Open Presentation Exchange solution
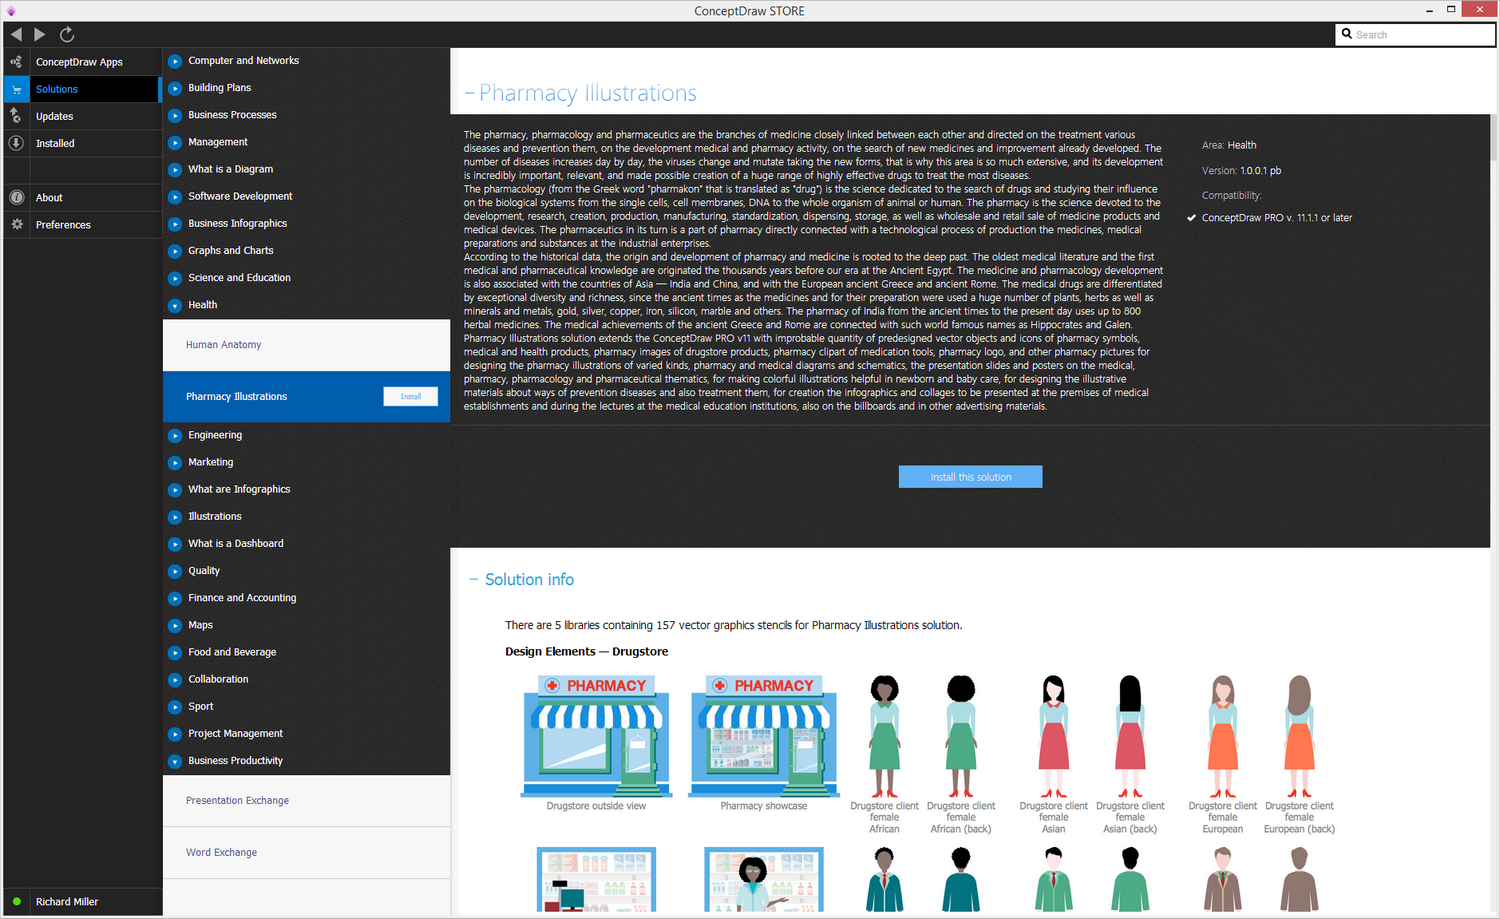The image size is (1500, 919). point(306,801)
